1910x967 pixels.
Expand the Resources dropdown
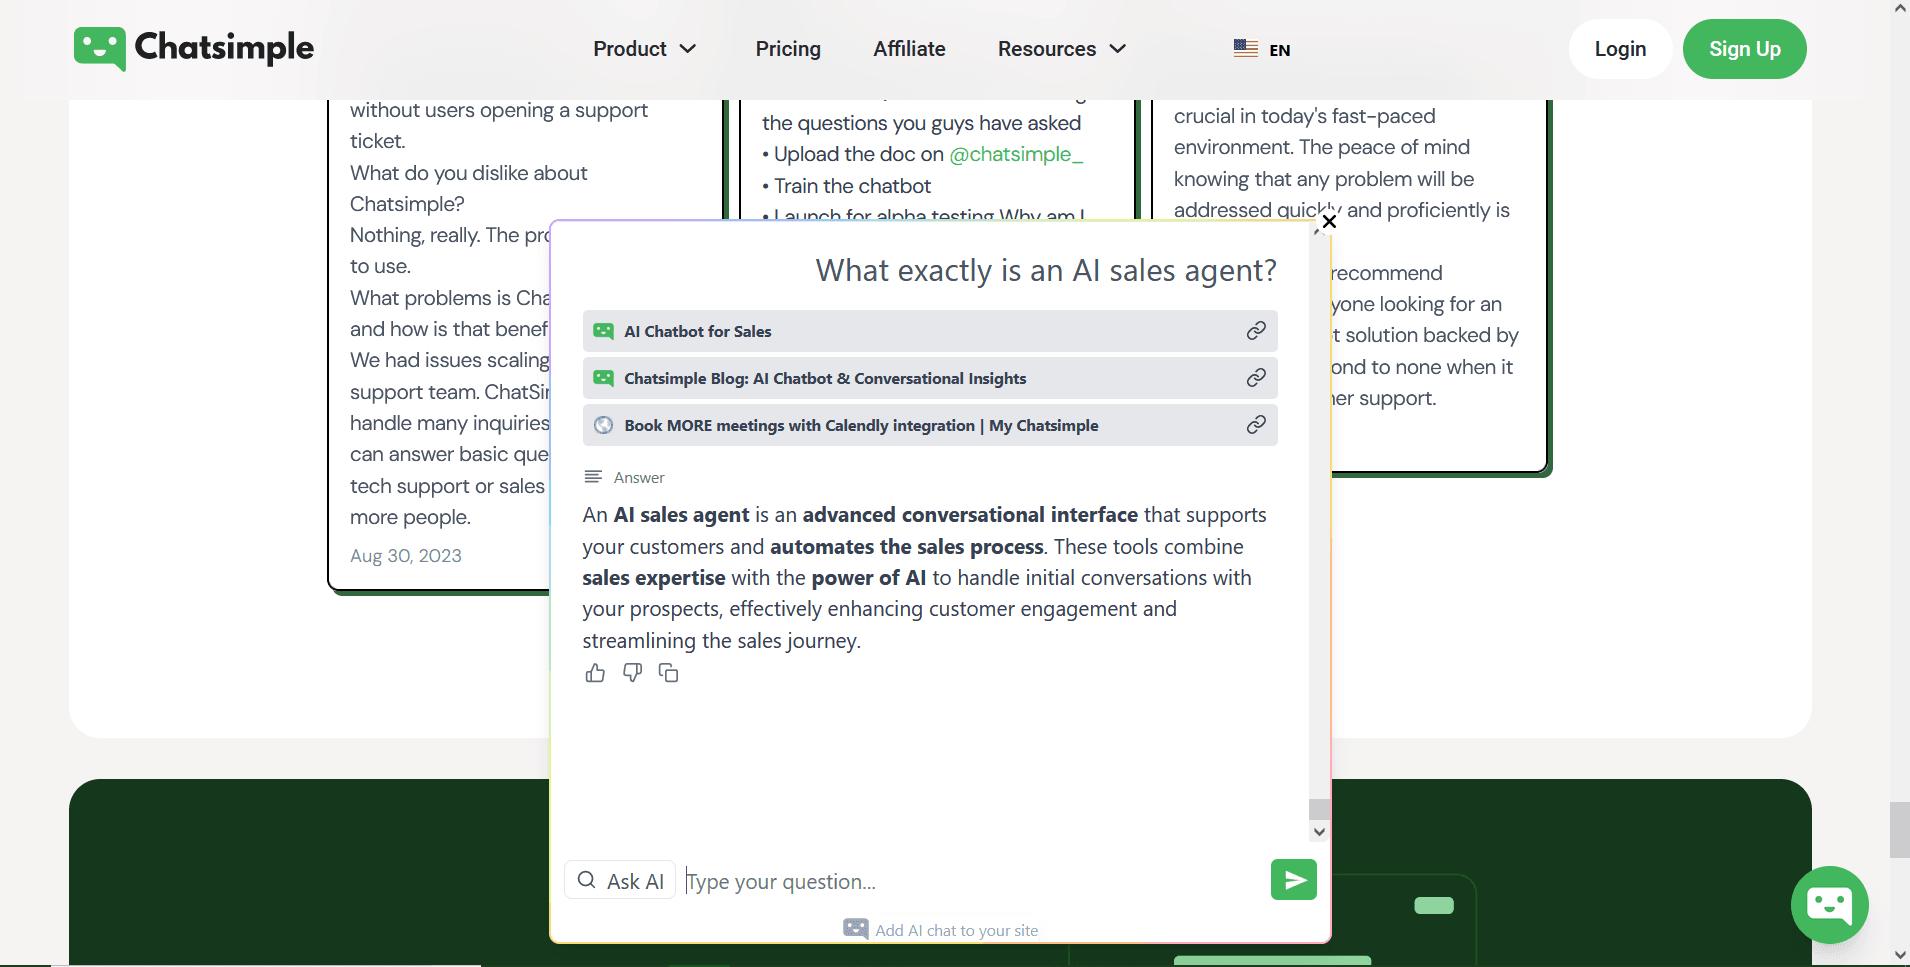[1061, 48]
